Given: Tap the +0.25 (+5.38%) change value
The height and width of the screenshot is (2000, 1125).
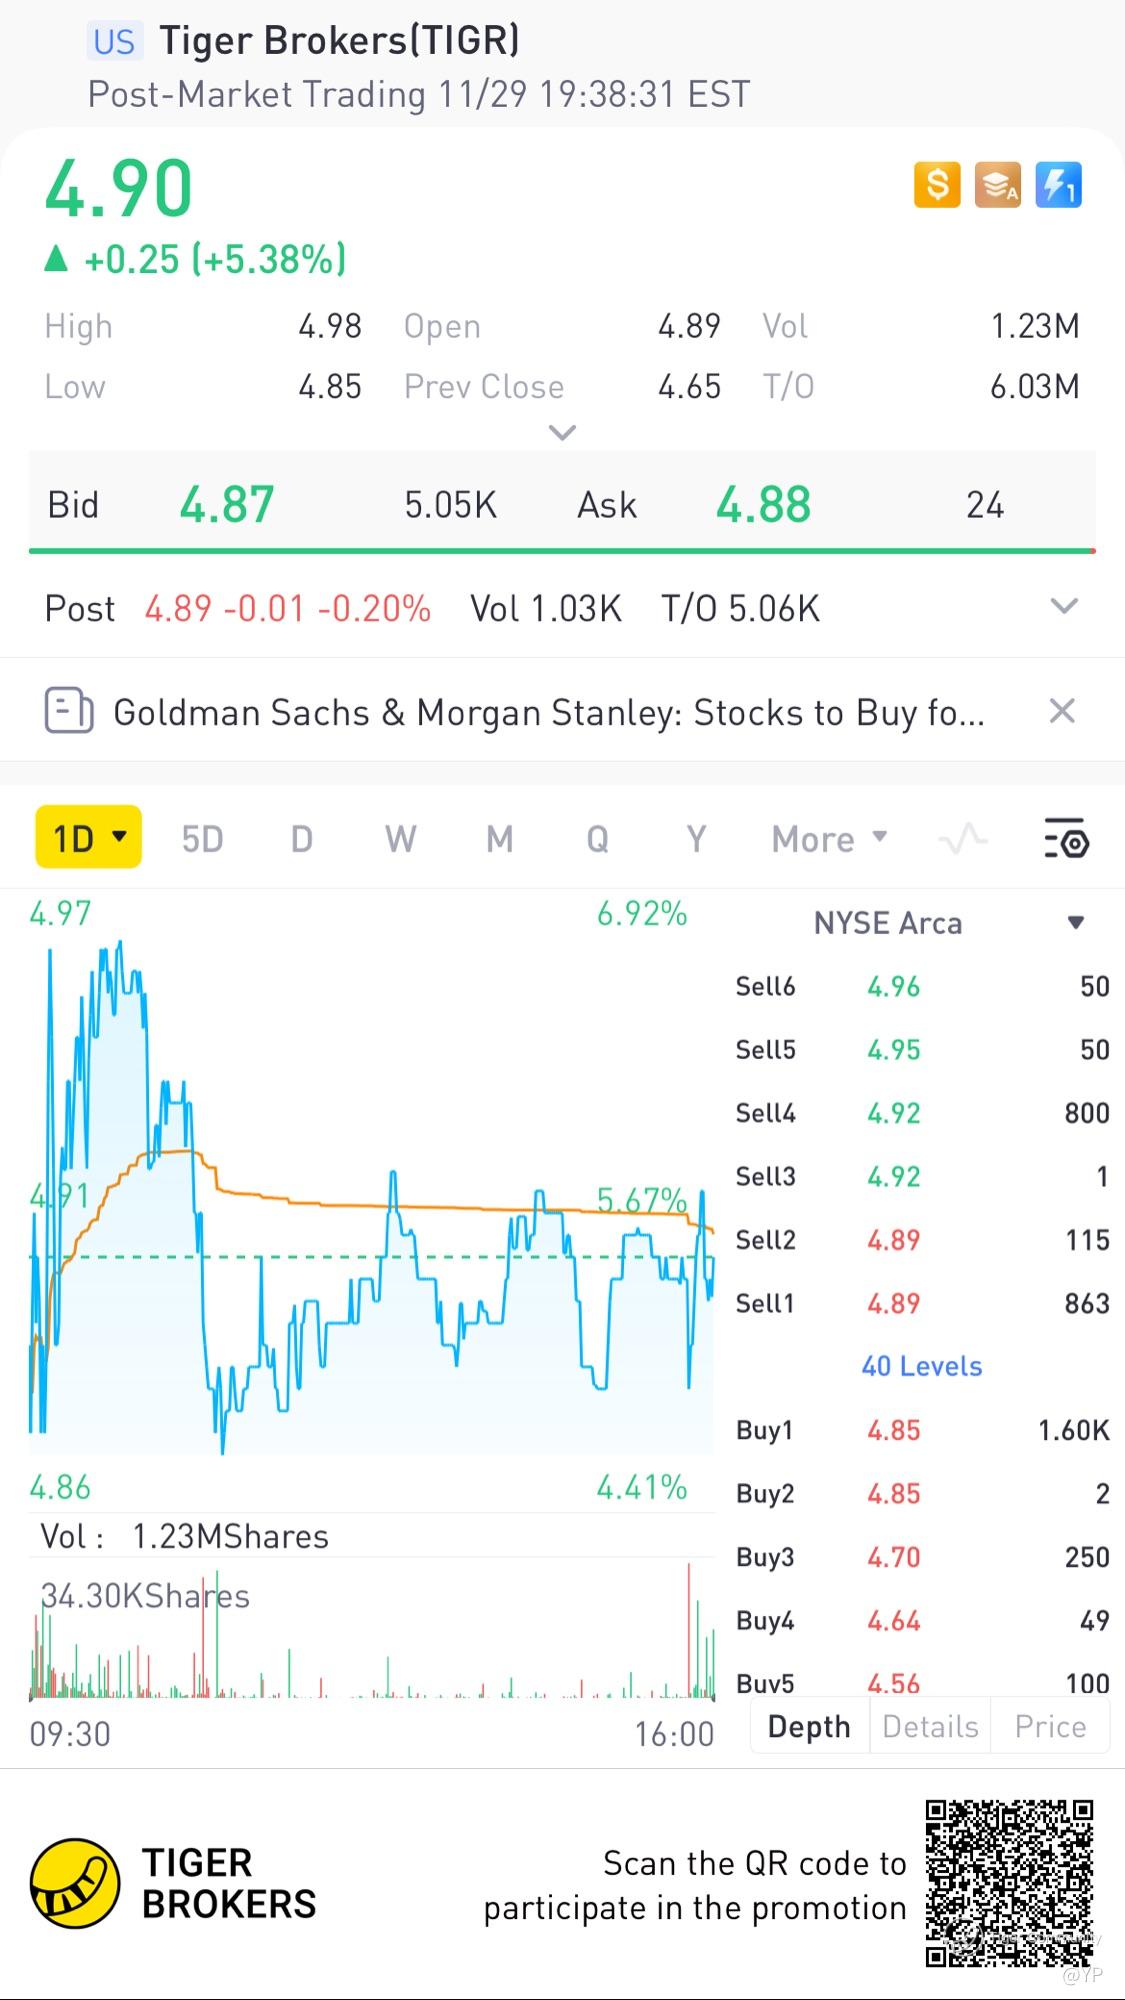Looking at the screenshot, I should [215, 259].
